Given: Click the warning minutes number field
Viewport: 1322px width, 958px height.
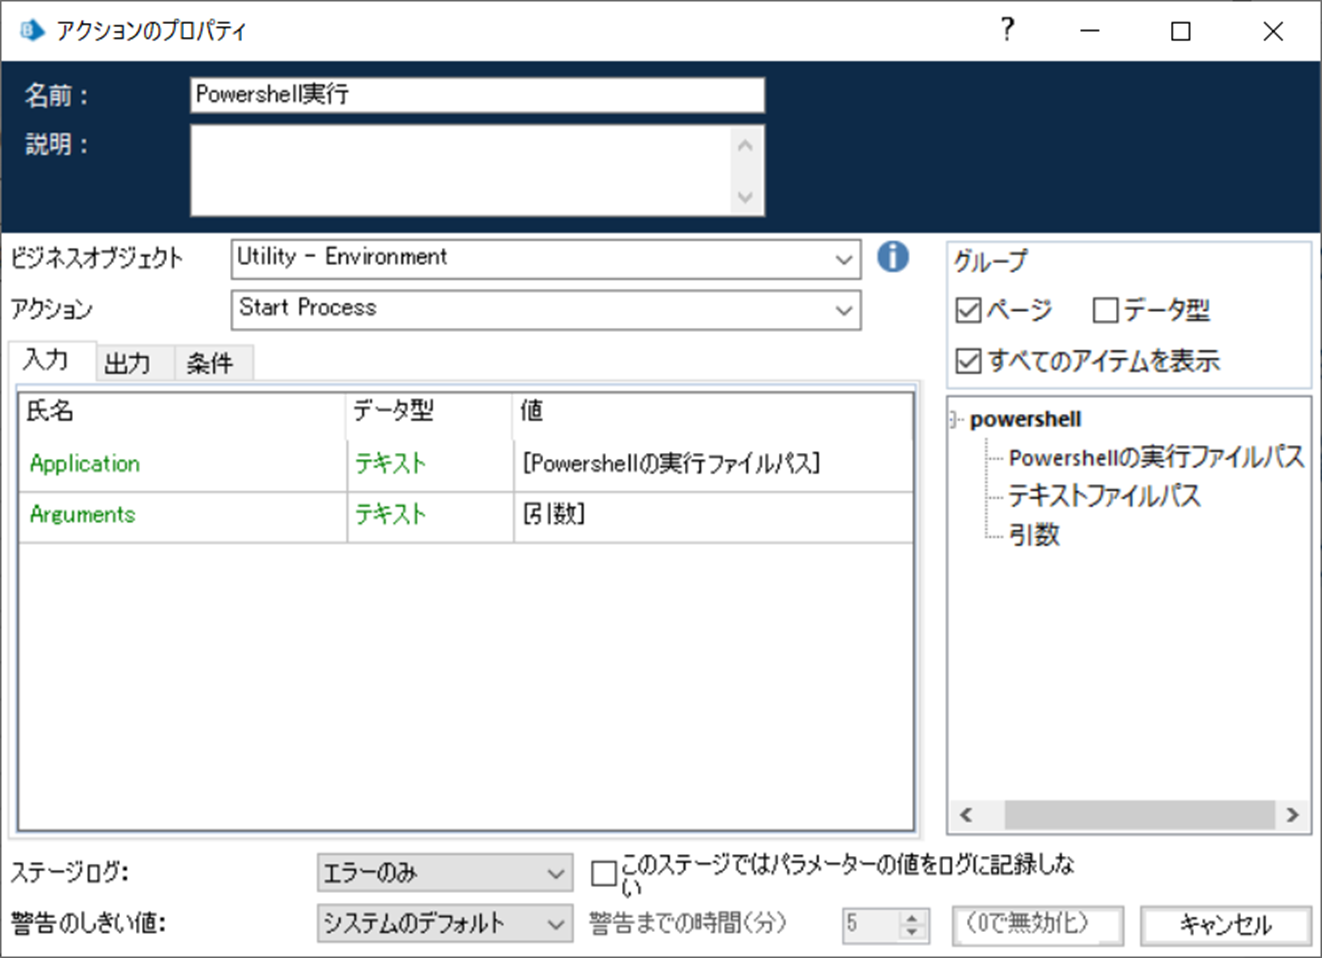Looking at the screenshot, I should (871, 925).
